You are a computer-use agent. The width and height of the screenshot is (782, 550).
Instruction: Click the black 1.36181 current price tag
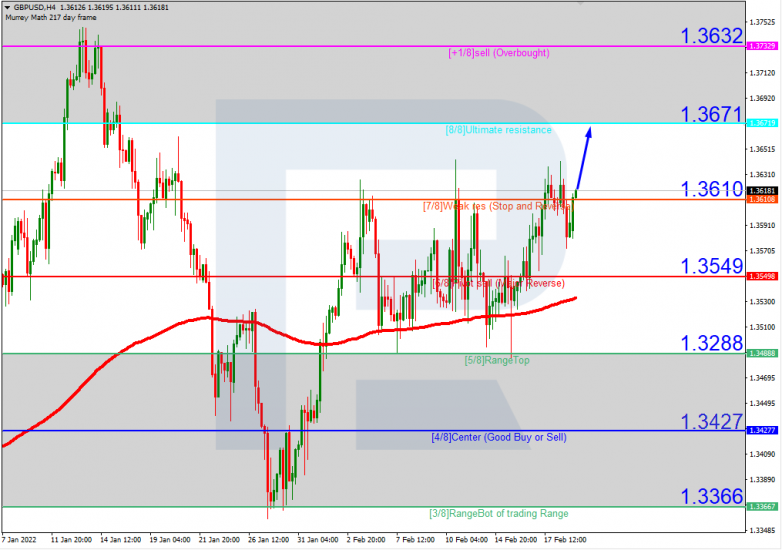coord(762,191)
